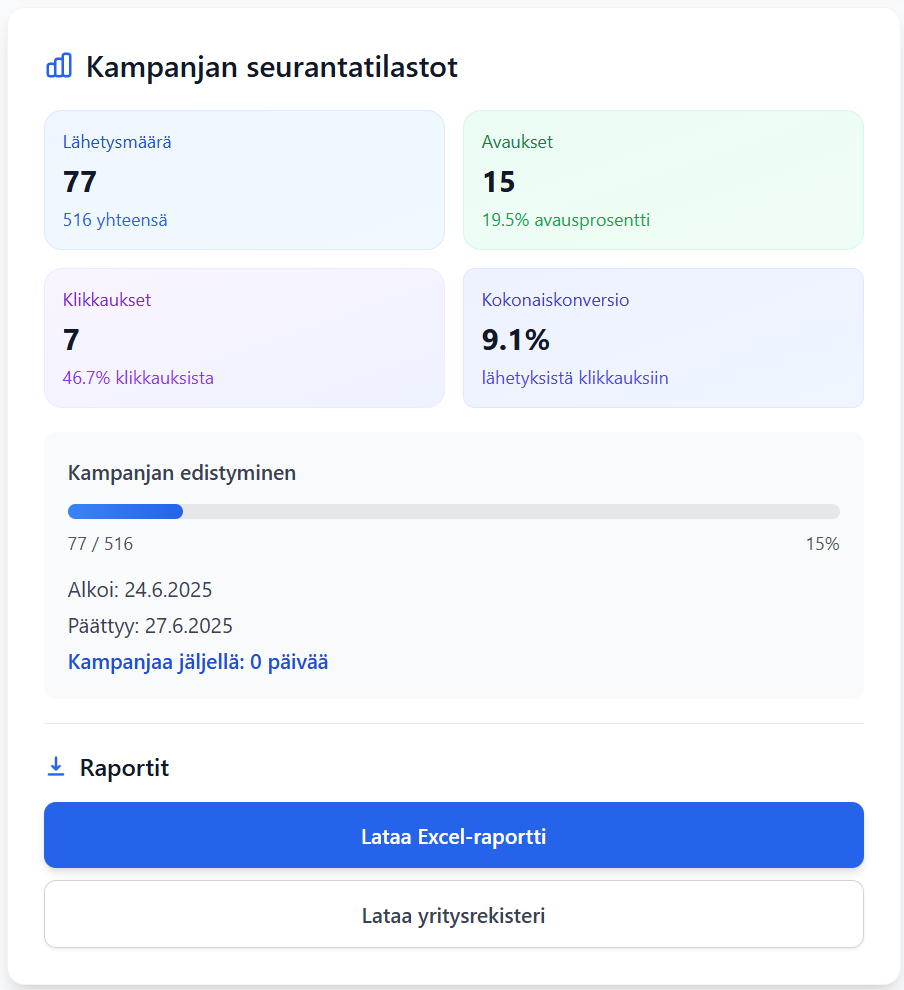
Task: Click the Kampanjan edistyminen label
Action: tap(181, 473)
